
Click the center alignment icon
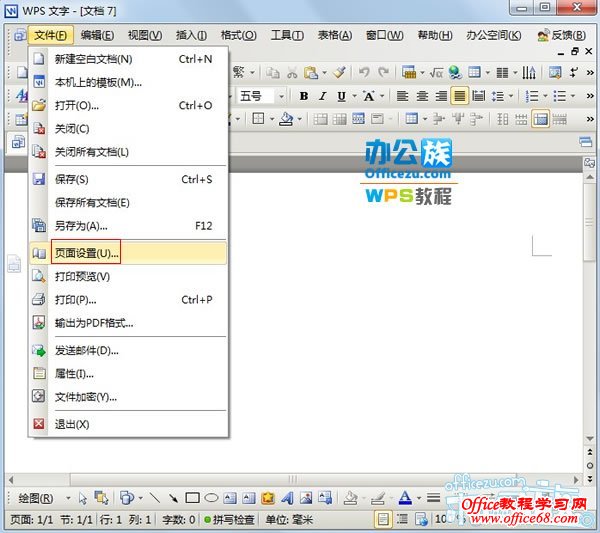tap(421, 96)
